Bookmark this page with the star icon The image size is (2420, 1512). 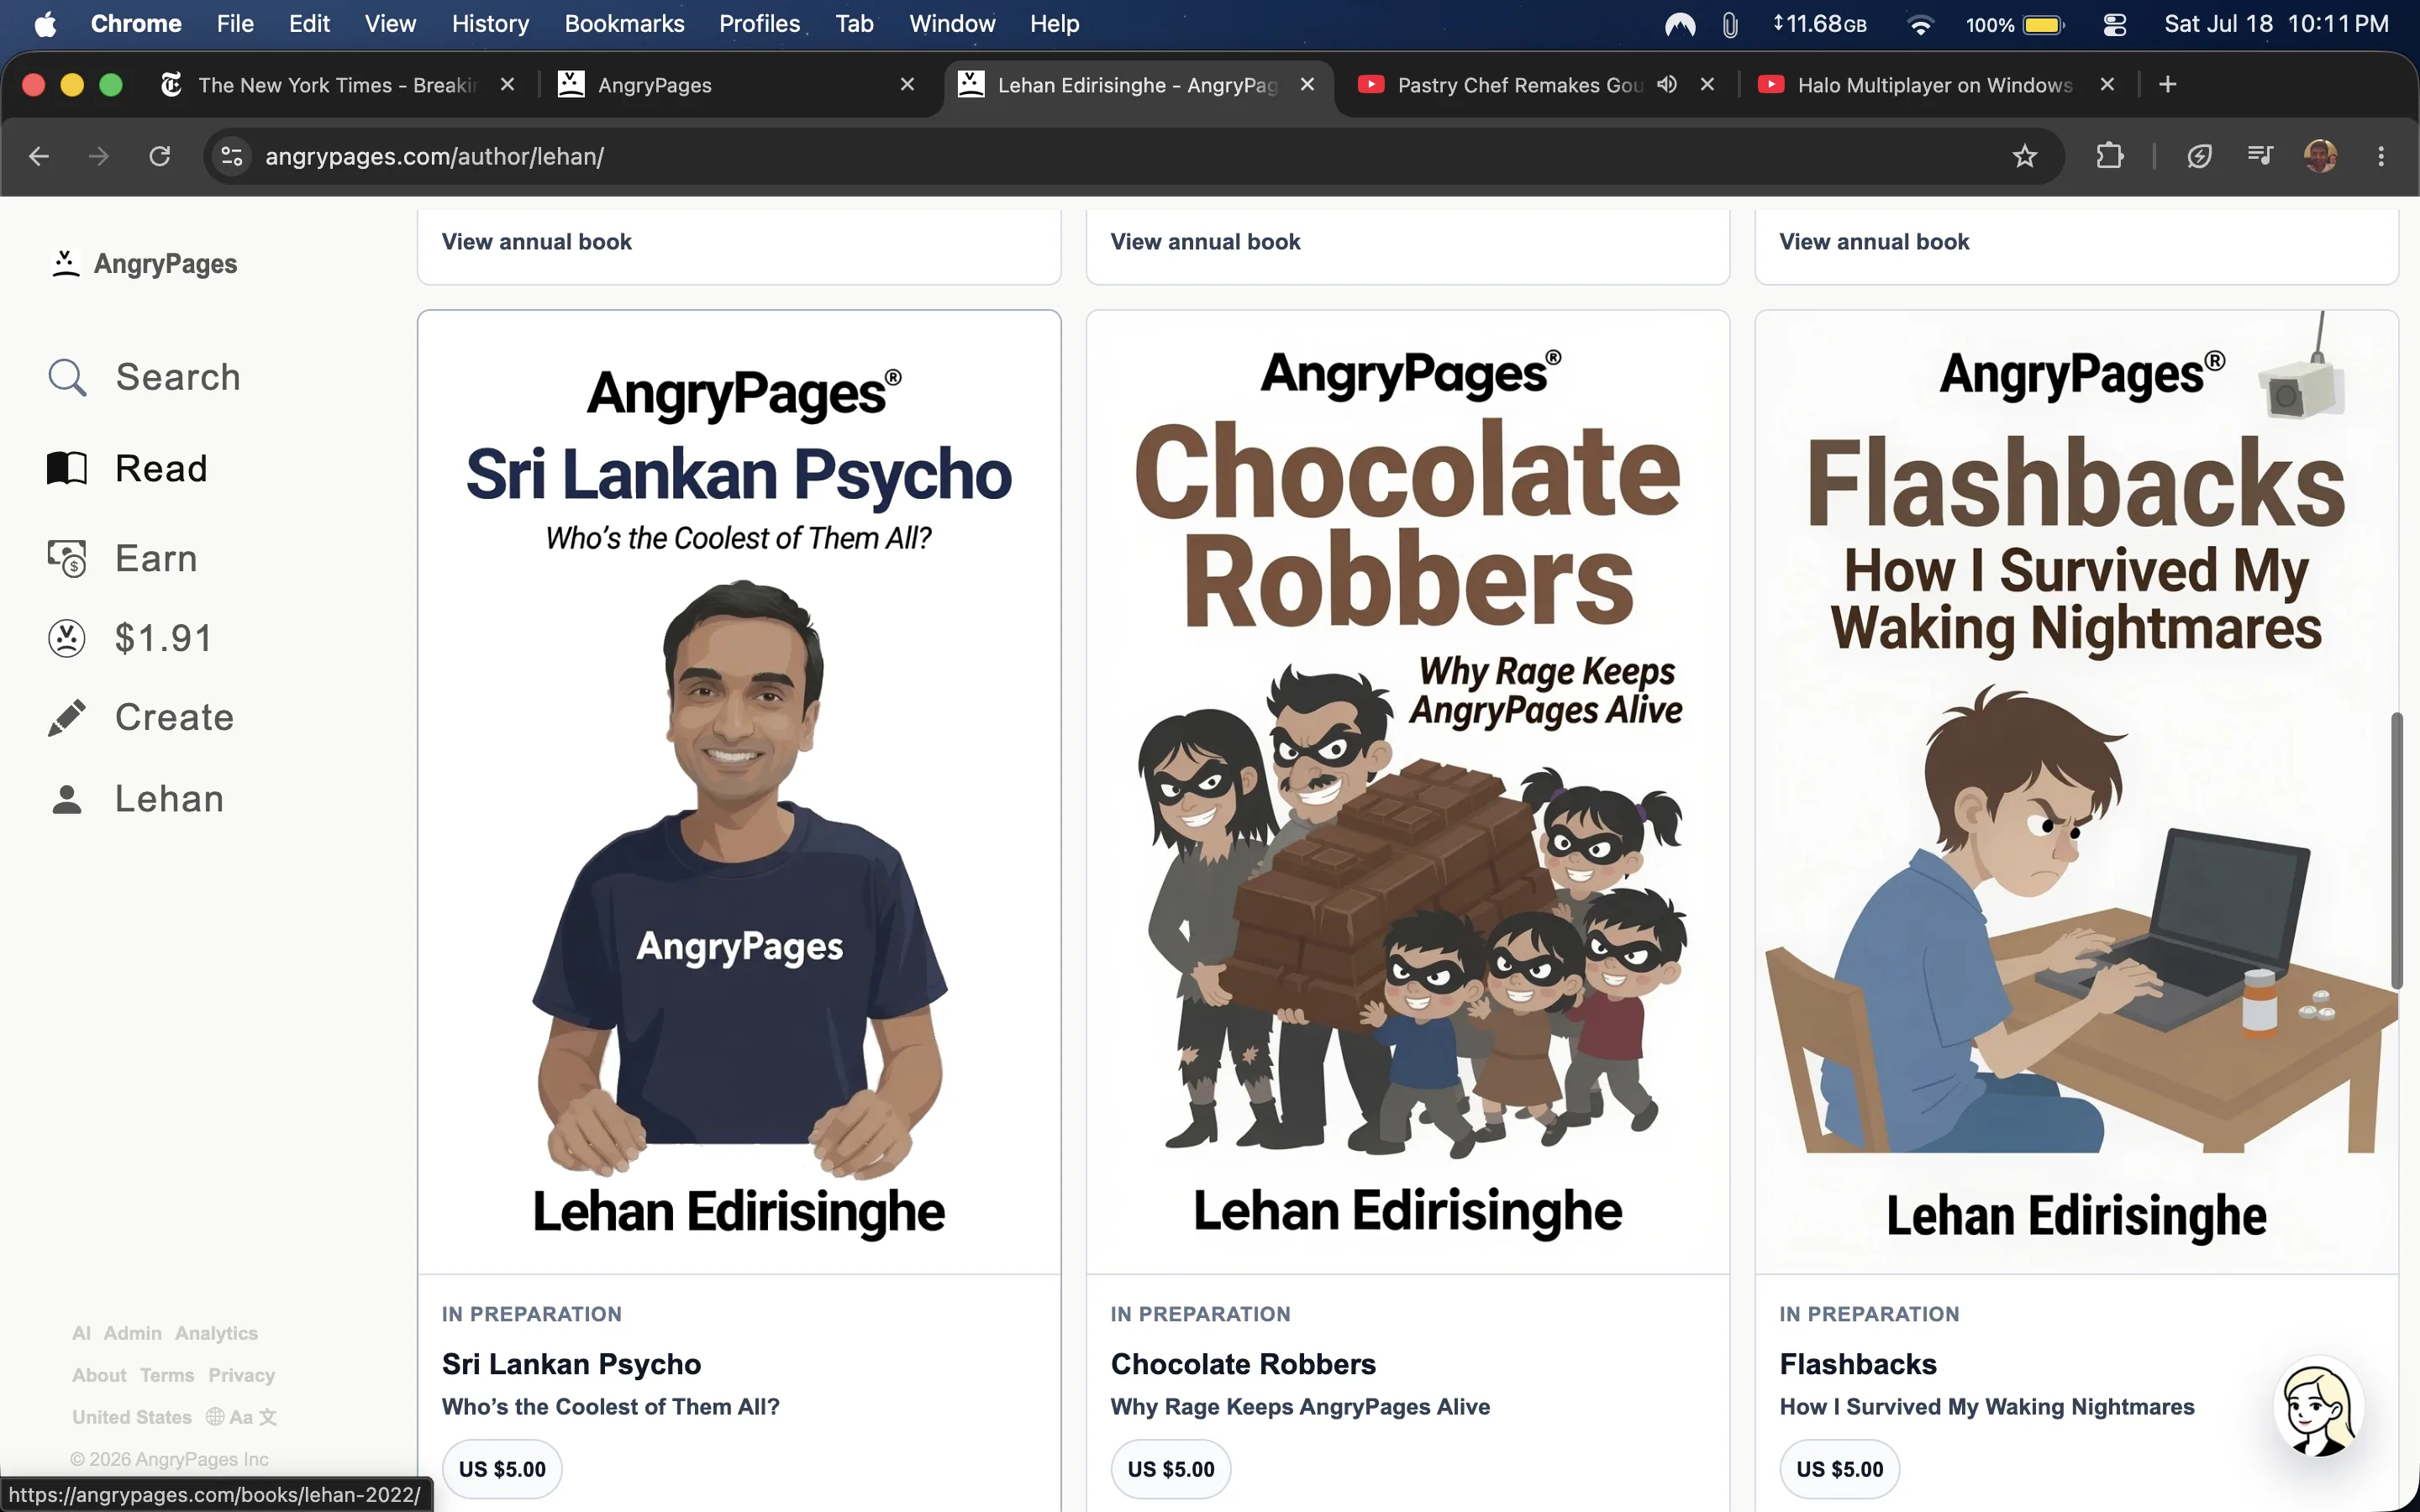[x=2024, y=156]
